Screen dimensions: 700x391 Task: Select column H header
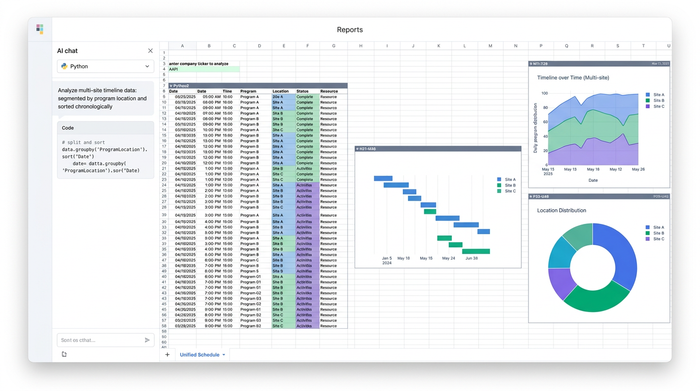(x=361, y=46)
